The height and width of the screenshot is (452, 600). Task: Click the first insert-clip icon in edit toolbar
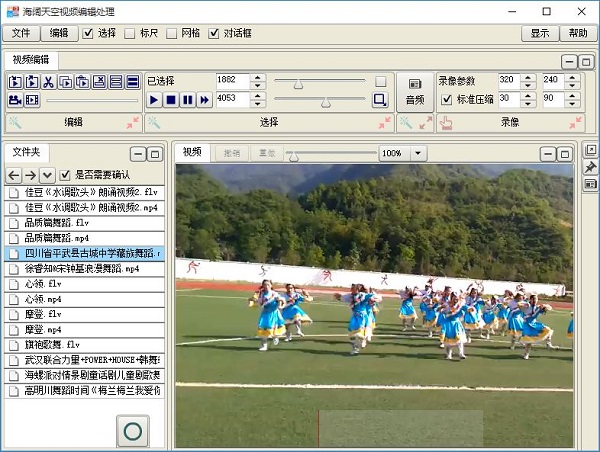15,82
